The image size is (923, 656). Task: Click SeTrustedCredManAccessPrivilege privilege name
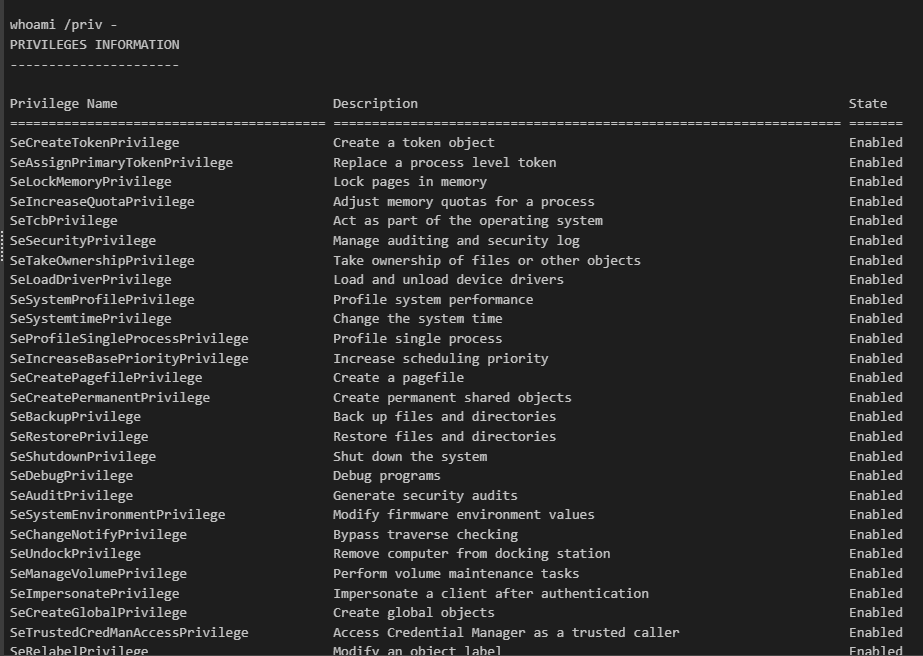(x=129, y=633)
